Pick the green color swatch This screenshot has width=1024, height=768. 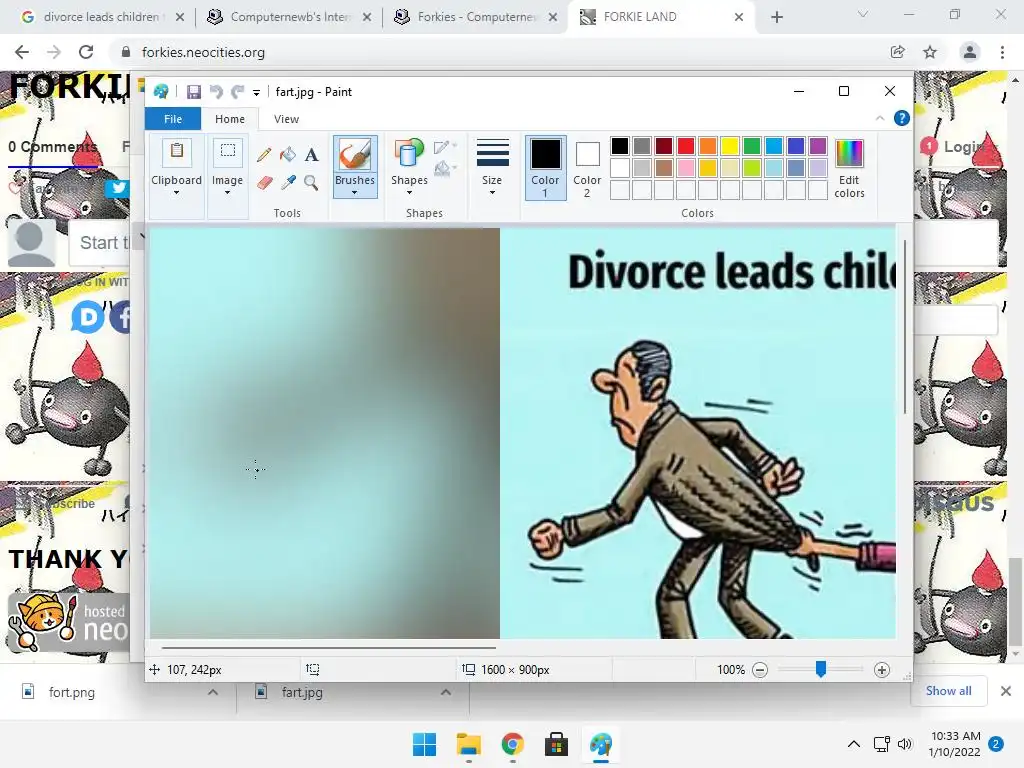[752, 146]
